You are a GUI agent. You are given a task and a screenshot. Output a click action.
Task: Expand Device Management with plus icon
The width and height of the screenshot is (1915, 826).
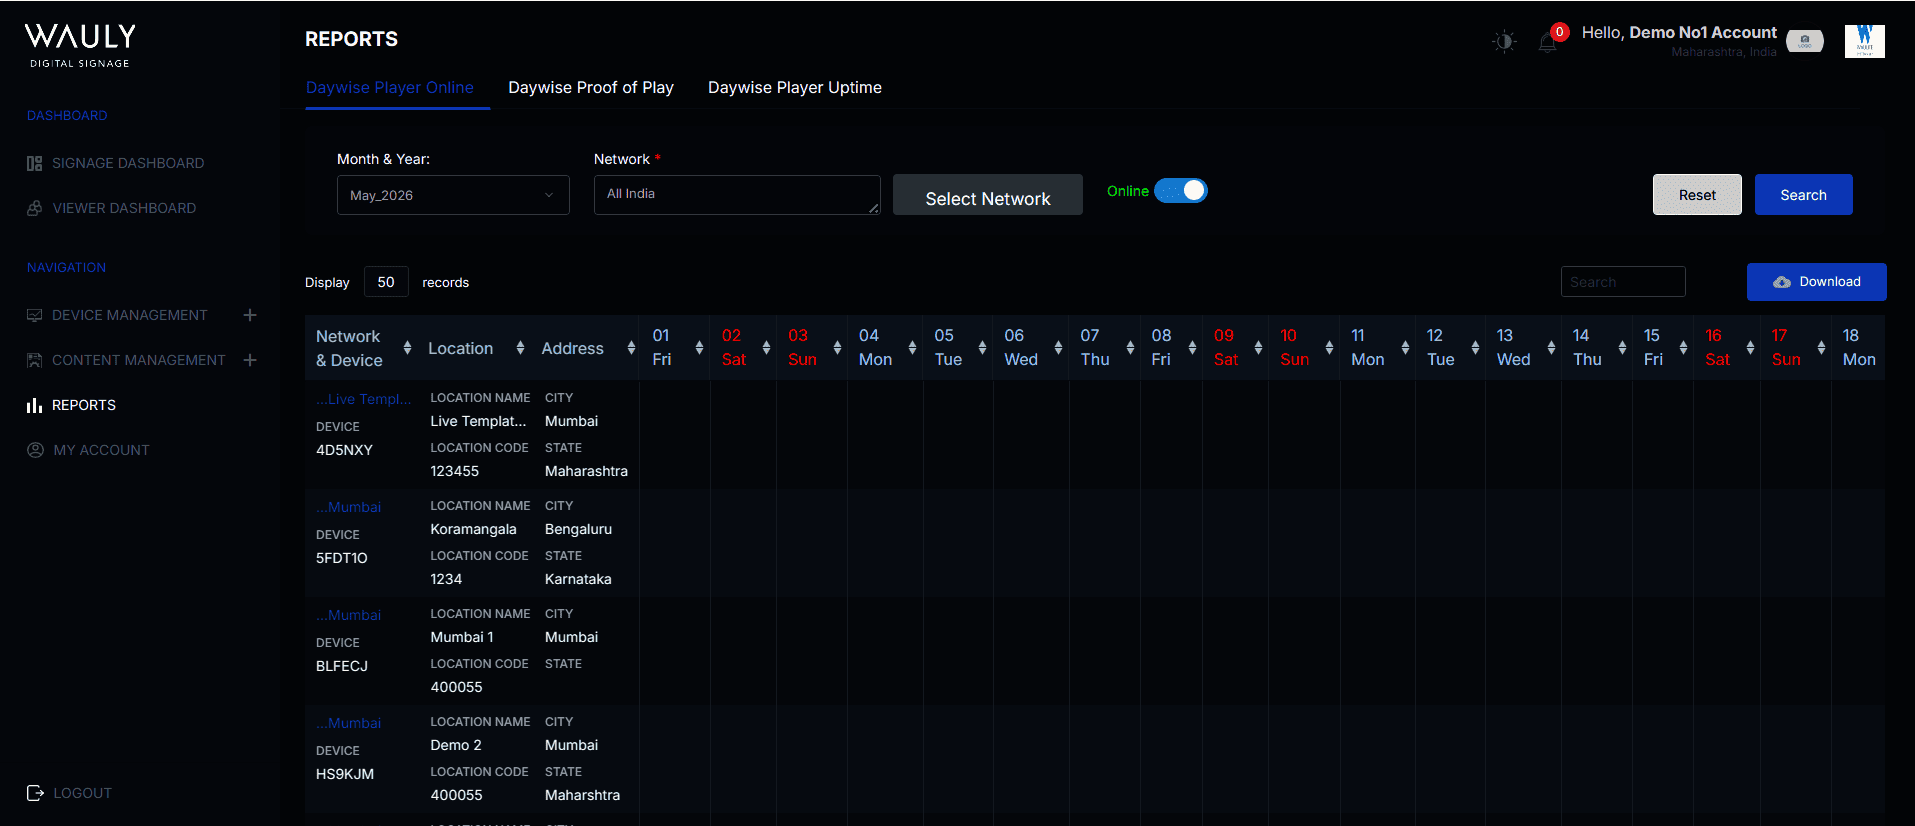pos(250,315)
